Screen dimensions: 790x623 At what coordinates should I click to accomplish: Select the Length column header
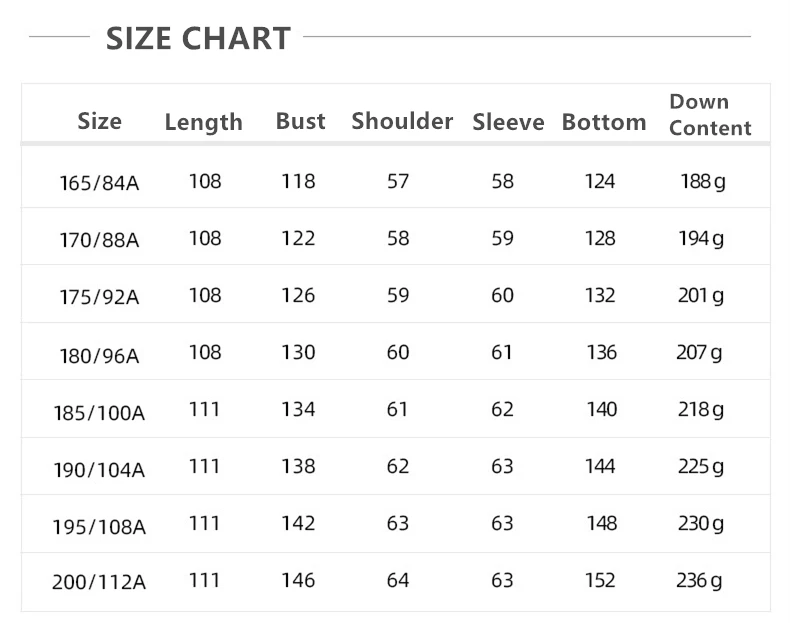204,122
